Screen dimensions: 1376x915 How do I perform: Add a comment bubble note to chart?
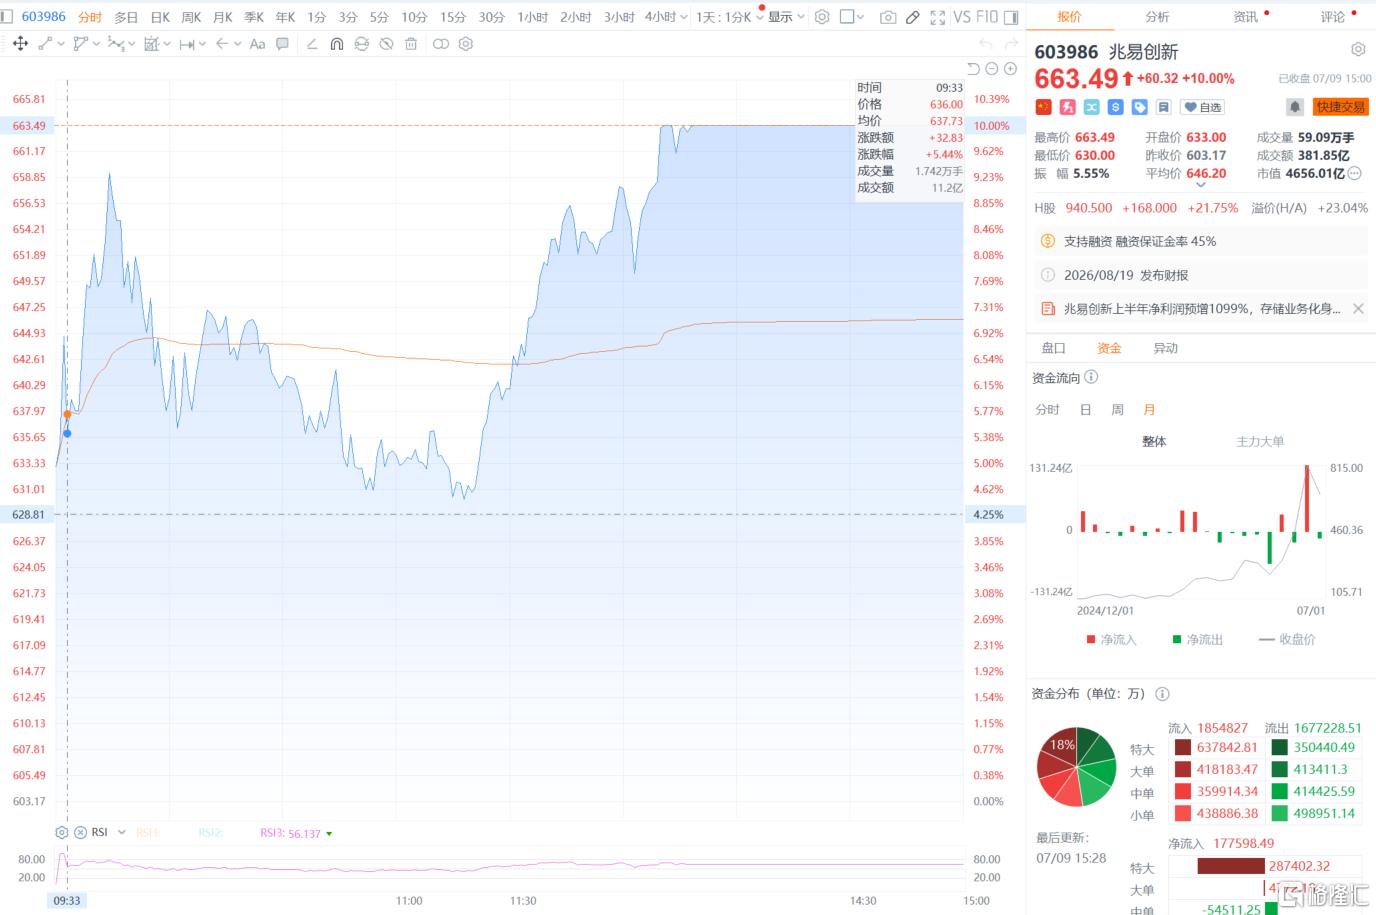tap(283, 44)
